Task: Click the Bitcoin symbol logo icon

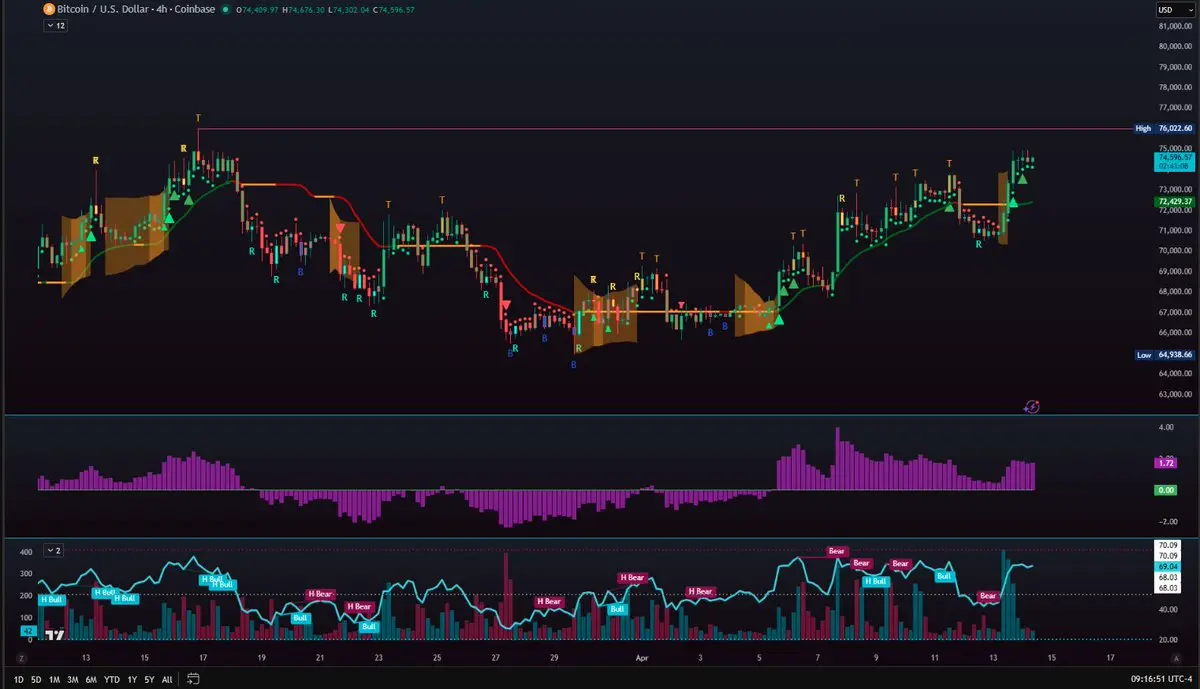Action: click(x=48, y=9)
